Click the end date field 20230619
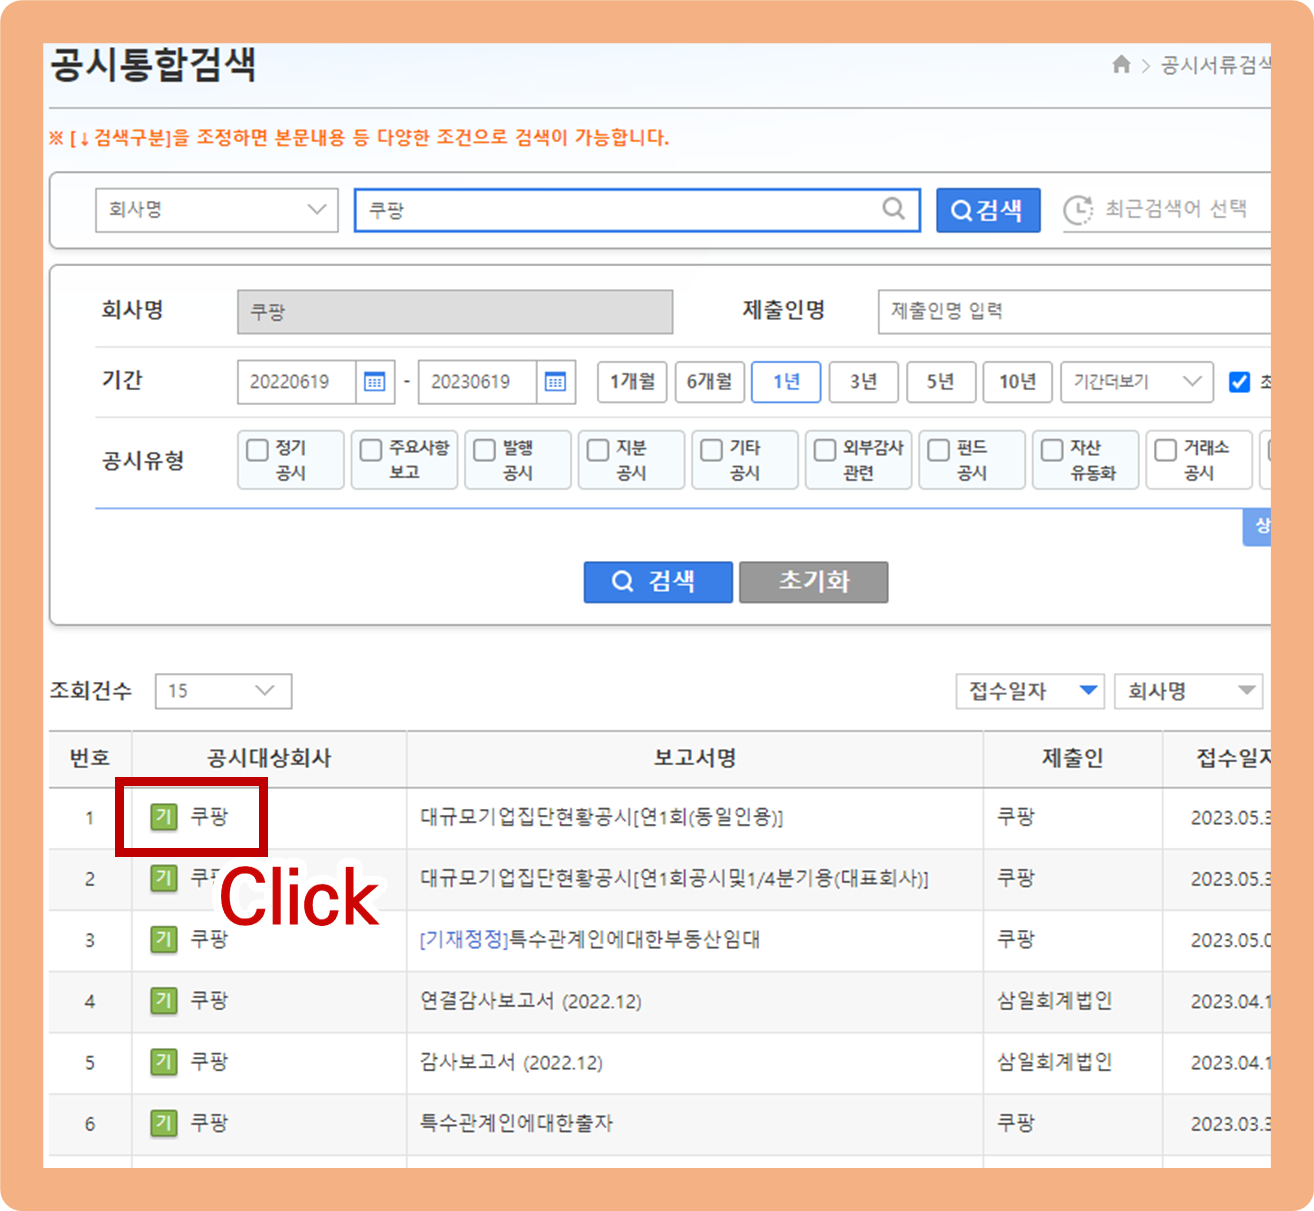Viewport: 1314px width, 1211px height. click(x=477, y=382)
